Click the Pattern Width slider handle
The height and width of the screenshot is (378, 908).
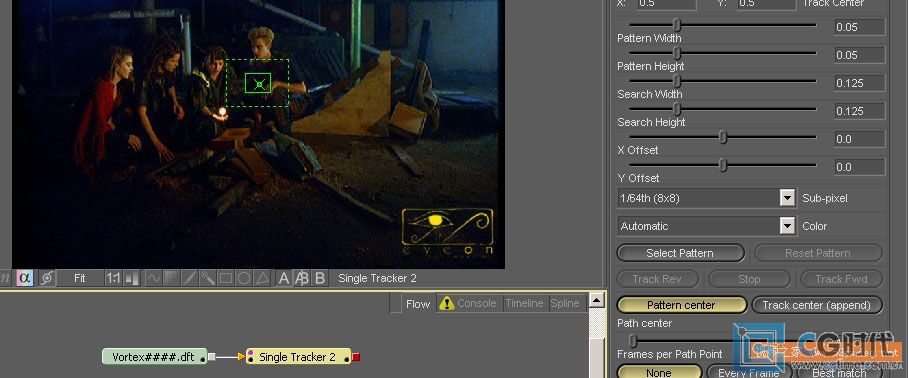tap(676, 25)
